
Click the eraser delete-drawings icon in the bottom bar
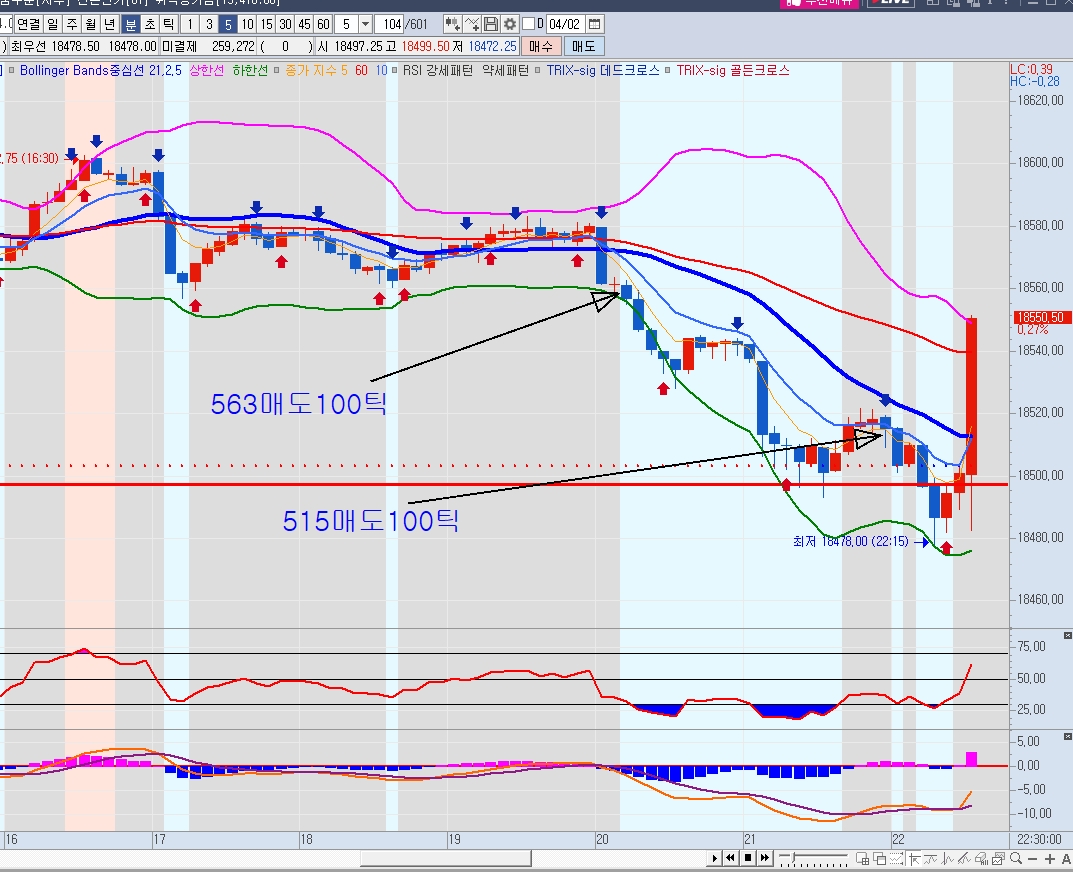point(981,859)
